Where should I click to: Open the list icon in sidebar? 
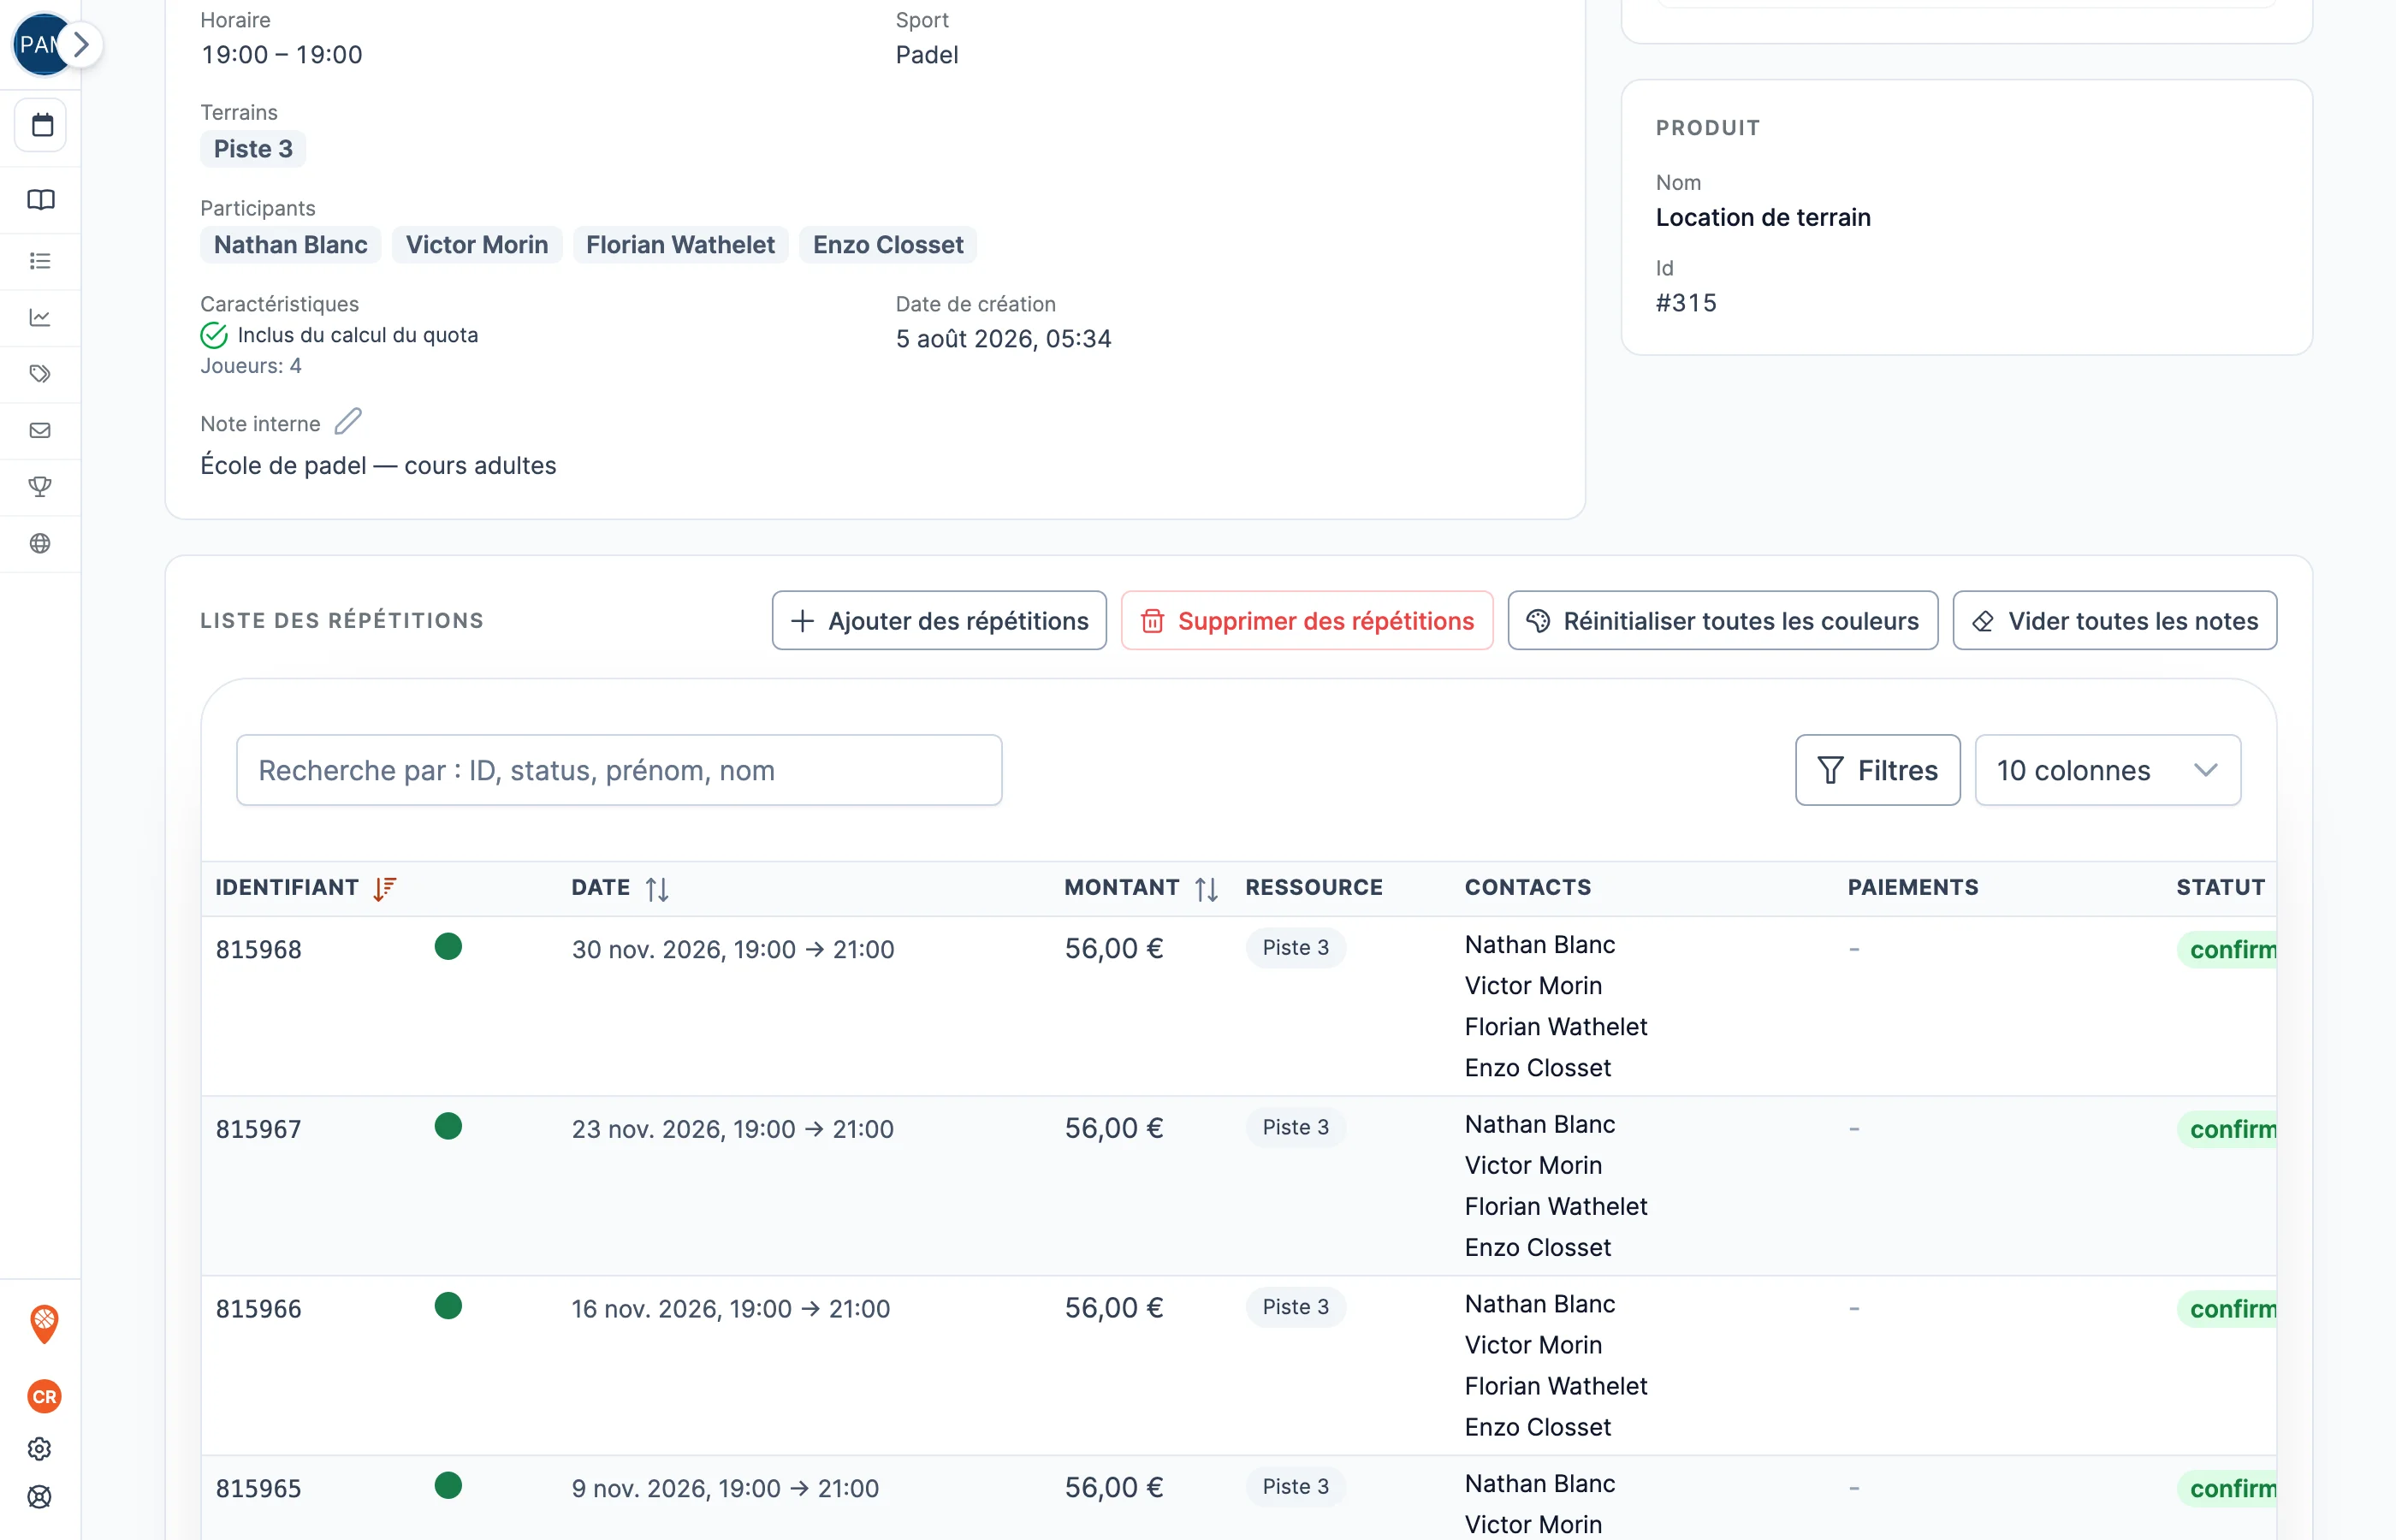[x=40, y=261]
